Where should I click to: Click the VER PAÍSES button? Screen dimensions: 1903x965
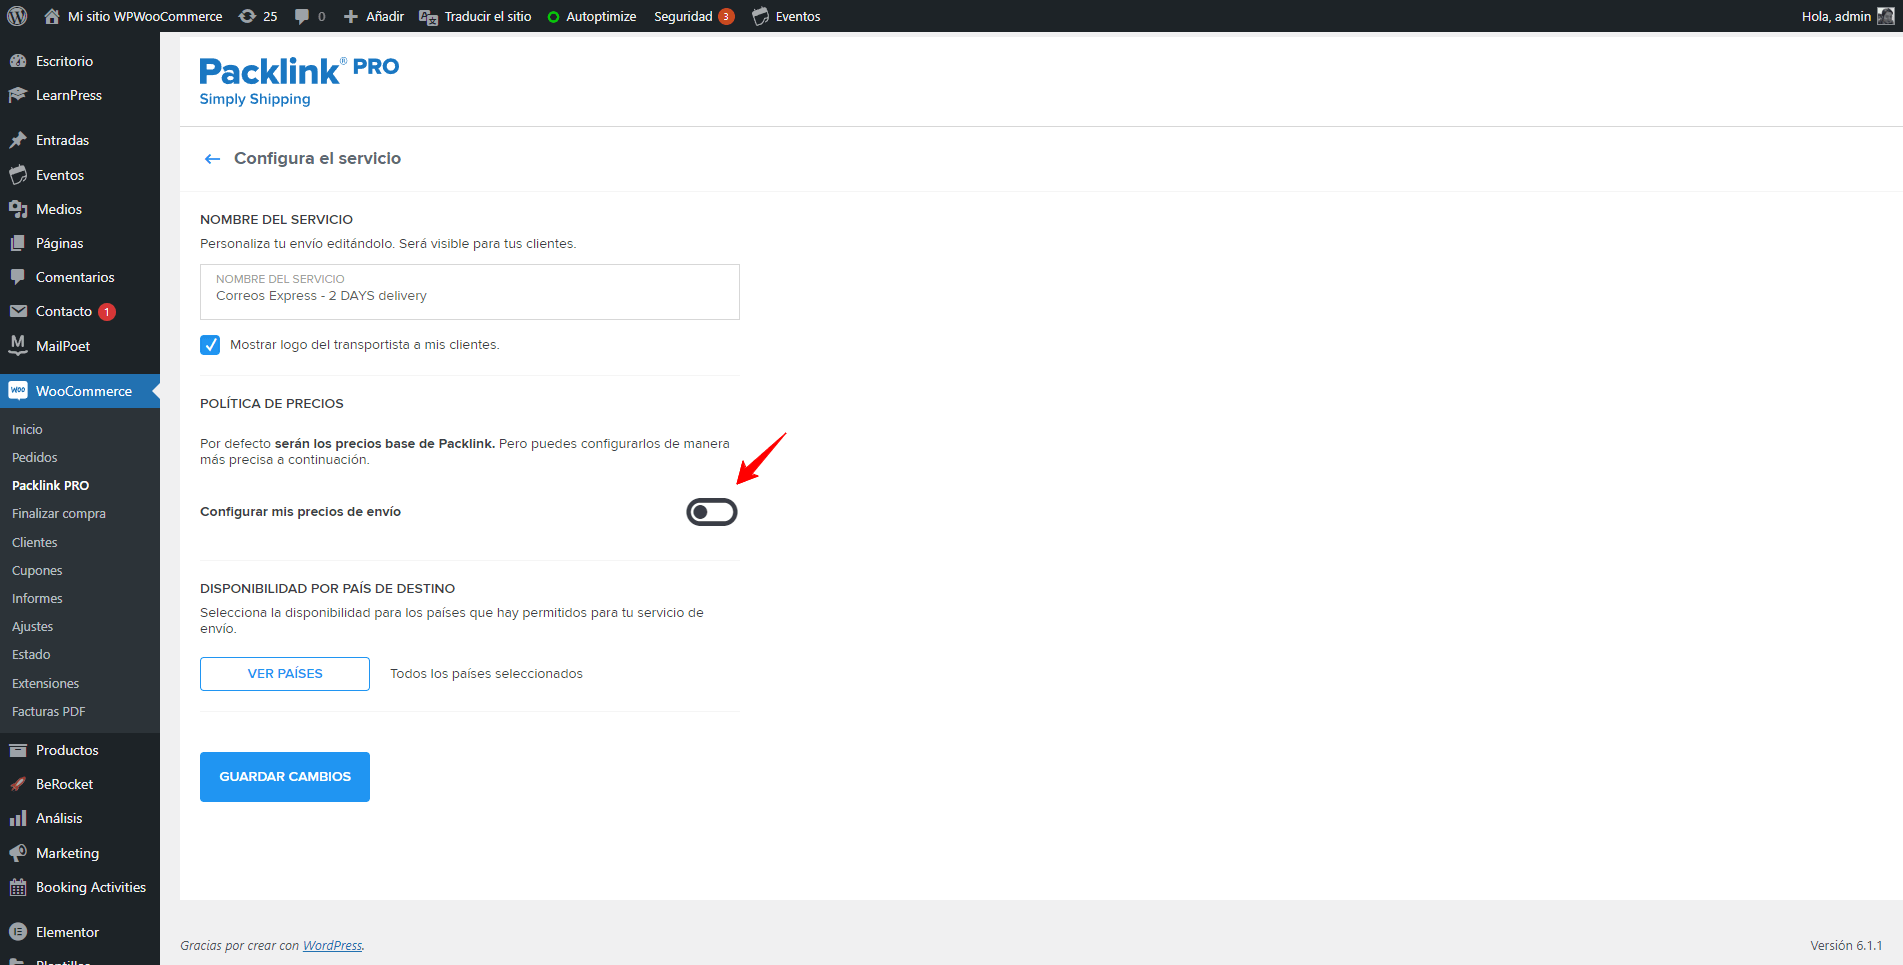[285, 674]
